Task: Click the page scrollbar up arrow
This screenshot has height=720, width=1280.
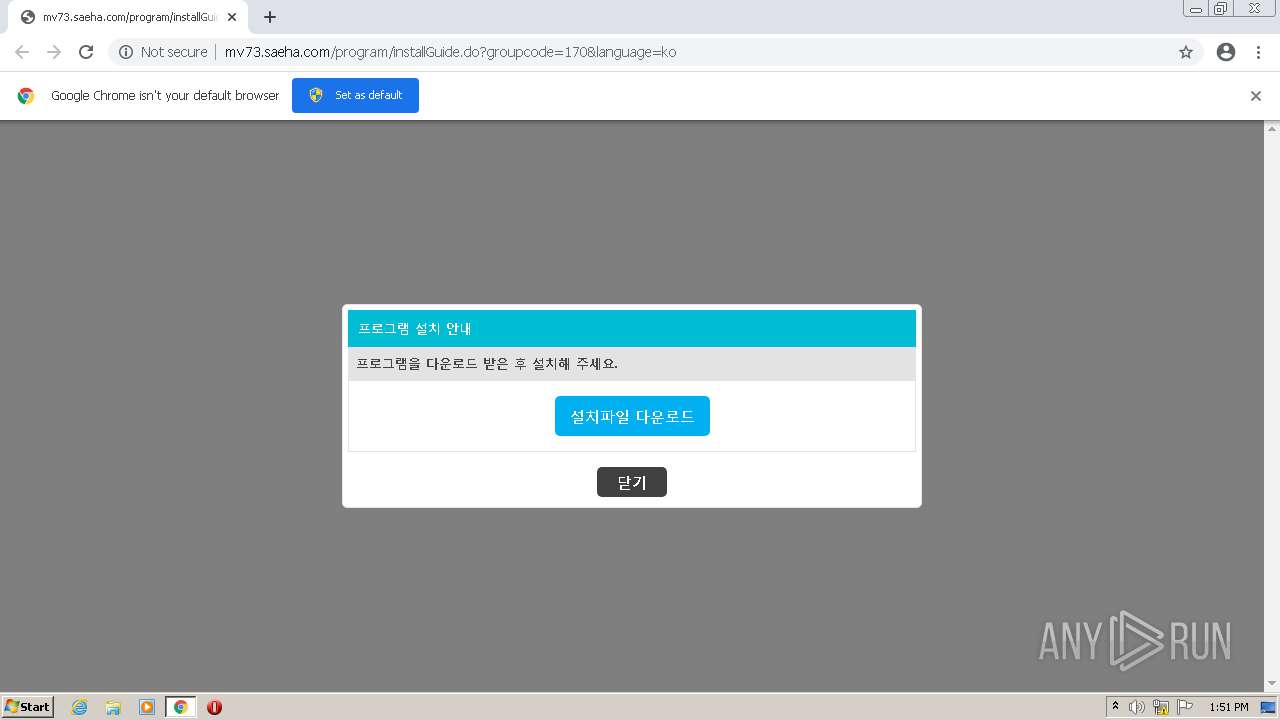Action: point(1272,128)
